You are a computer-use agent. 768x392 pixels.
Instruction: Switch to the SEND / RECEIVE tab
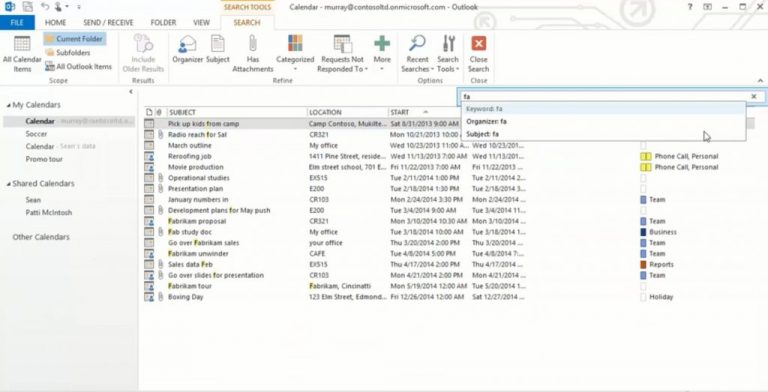click(x=108, y=23)
